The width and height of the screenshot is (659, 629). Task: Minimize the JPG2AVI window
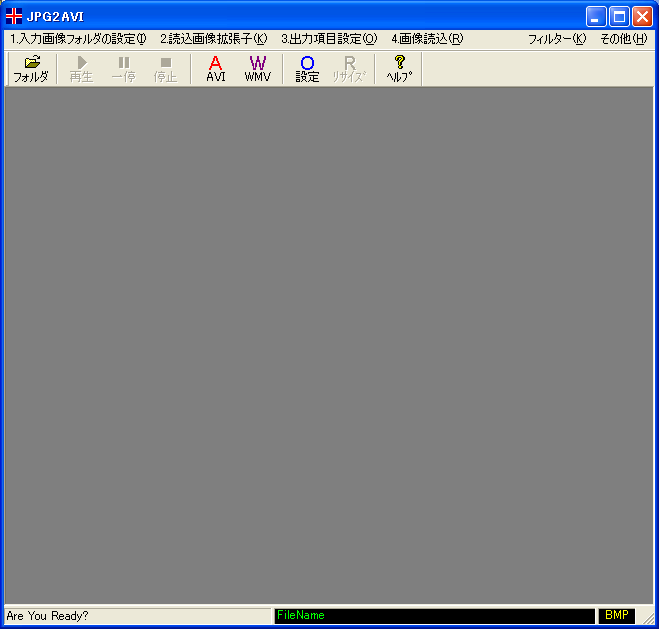(x=596, y=17)
